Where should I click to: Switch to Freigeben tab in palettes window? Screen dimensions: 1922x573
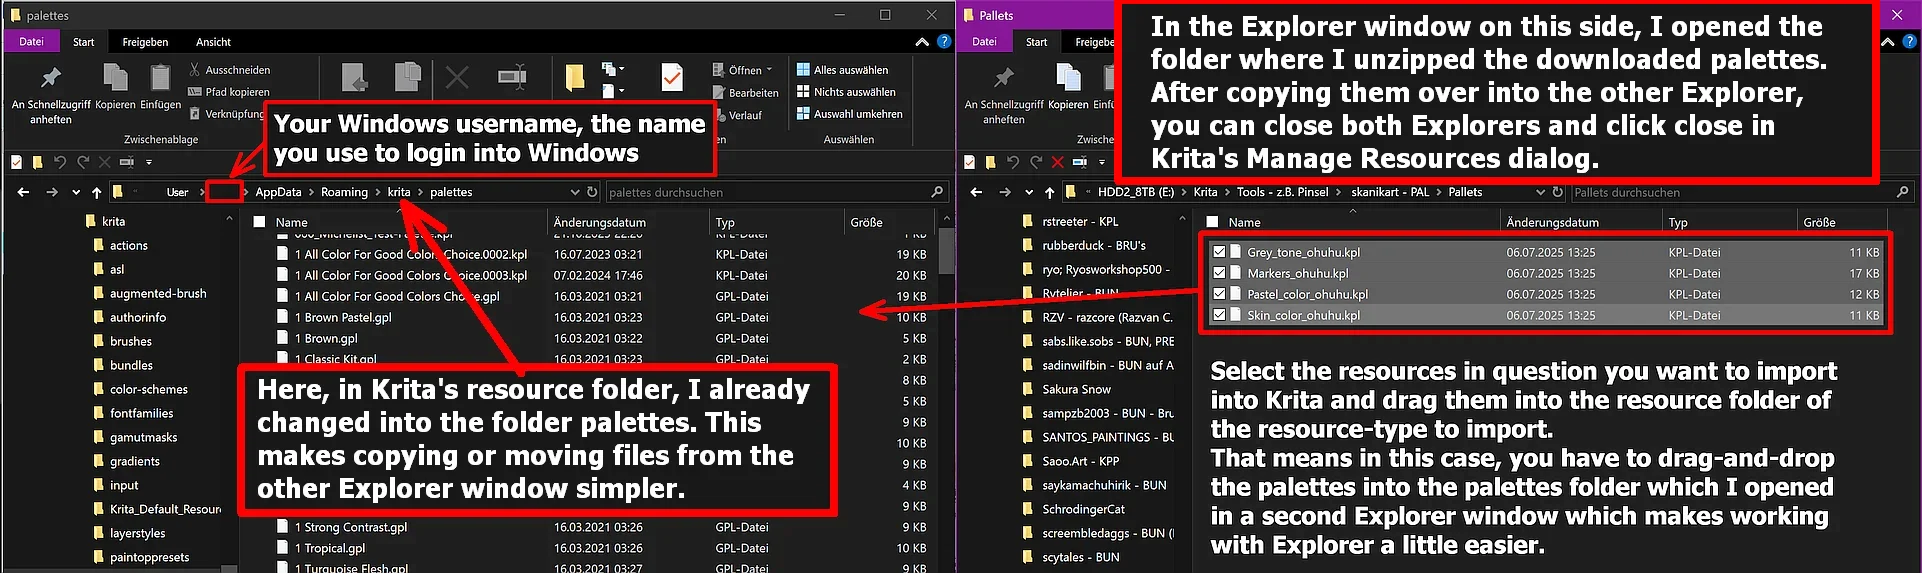[145, 42]
